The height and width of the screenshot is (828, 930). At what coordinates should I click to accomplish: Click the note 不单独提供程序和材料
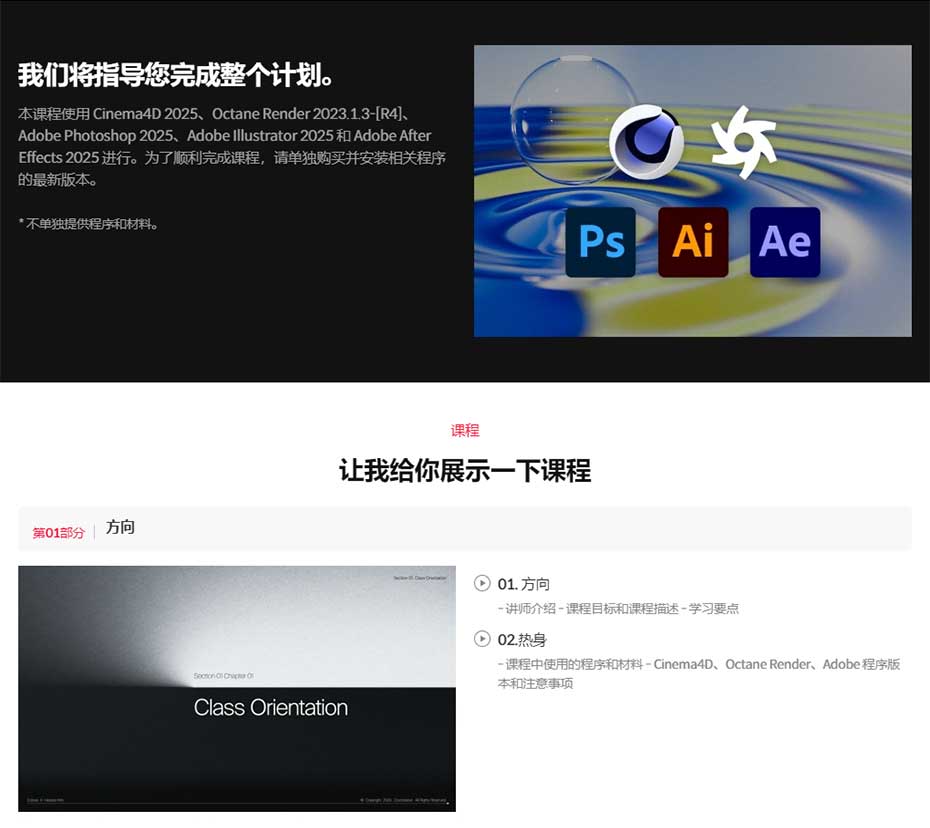click(88, 224)
